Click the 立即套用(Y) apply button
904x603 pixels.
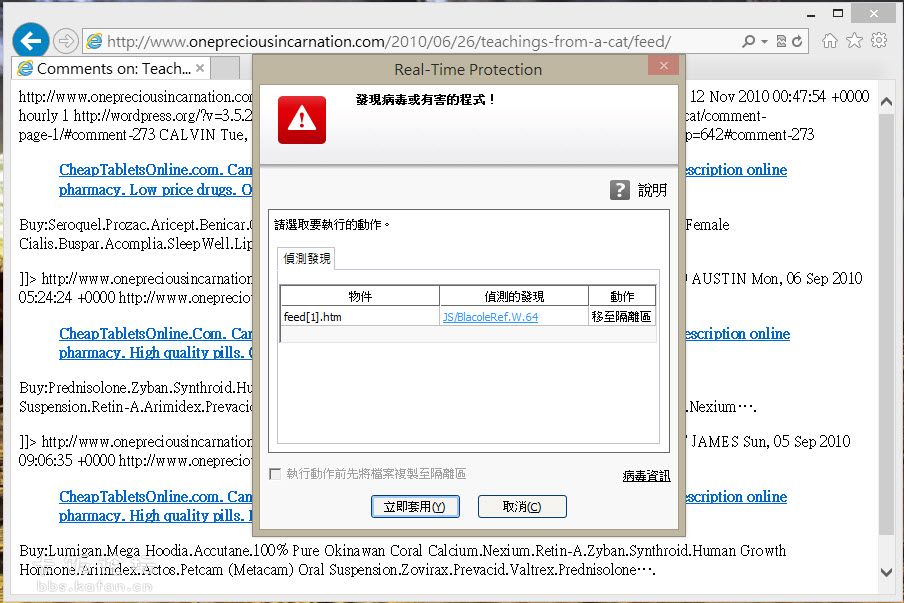[x=415, y=507]
